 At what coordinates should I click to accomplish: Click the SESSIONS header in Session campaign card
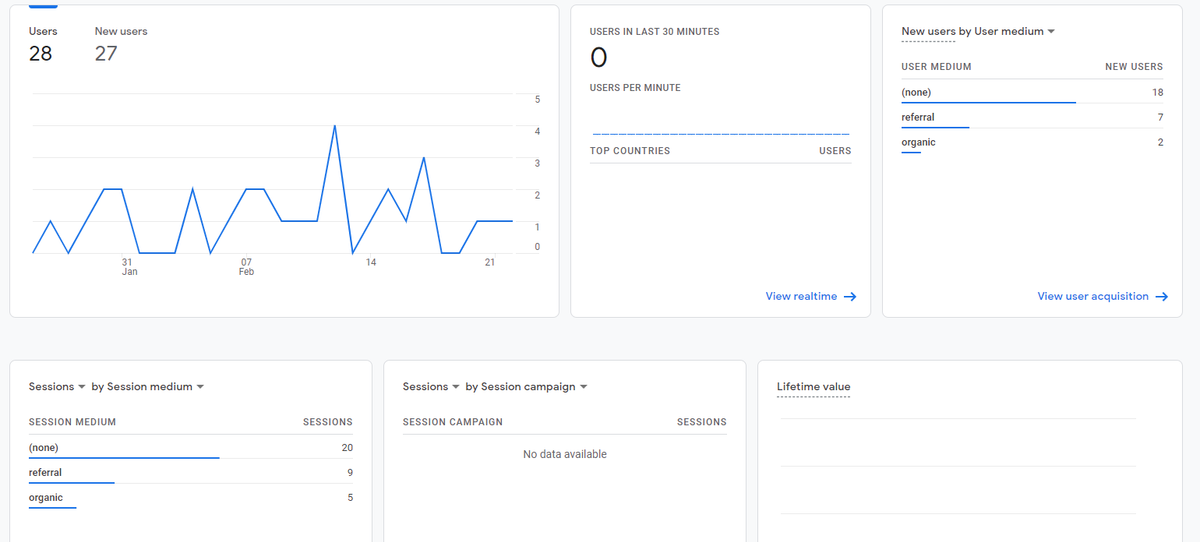[702, 422]
